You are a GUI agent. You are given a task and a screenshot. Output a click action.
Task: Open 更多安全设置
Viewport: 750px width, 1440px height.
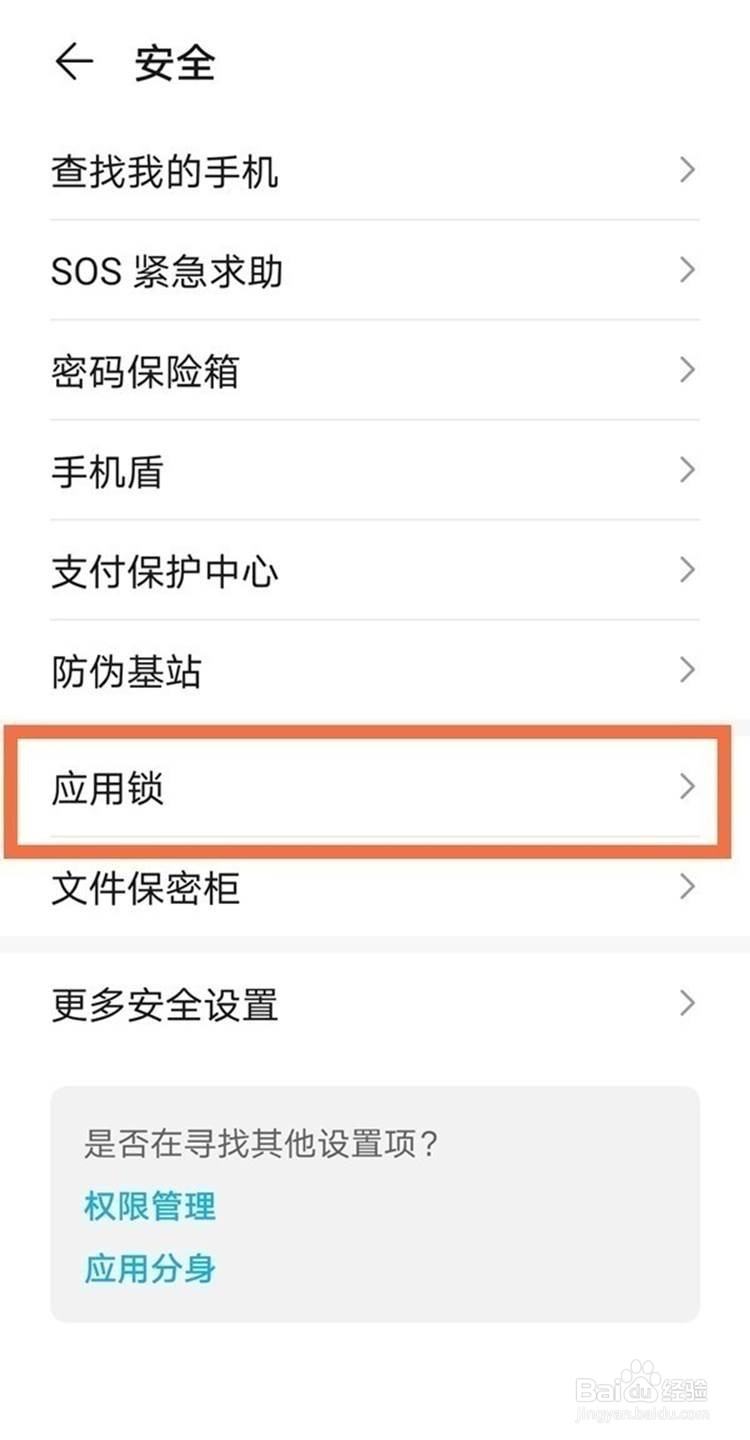pos(375,1004)
